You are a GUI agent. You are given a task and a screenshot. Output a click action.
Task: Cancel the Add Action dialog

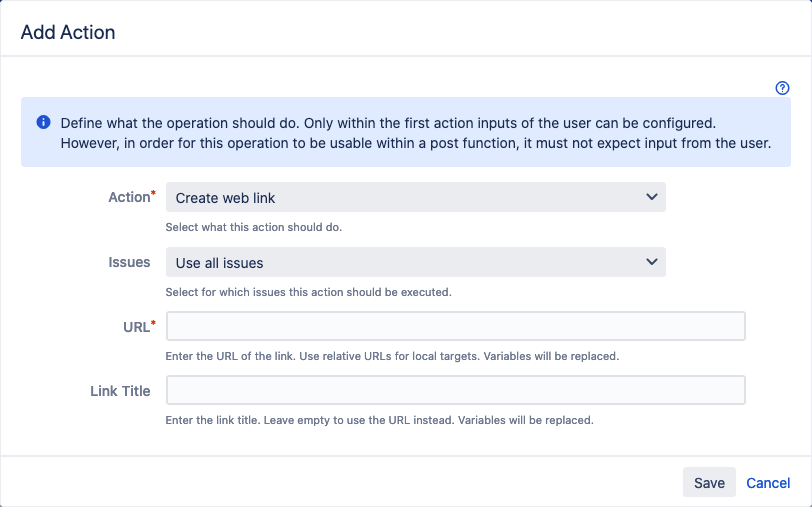click(x=767, y=483)
